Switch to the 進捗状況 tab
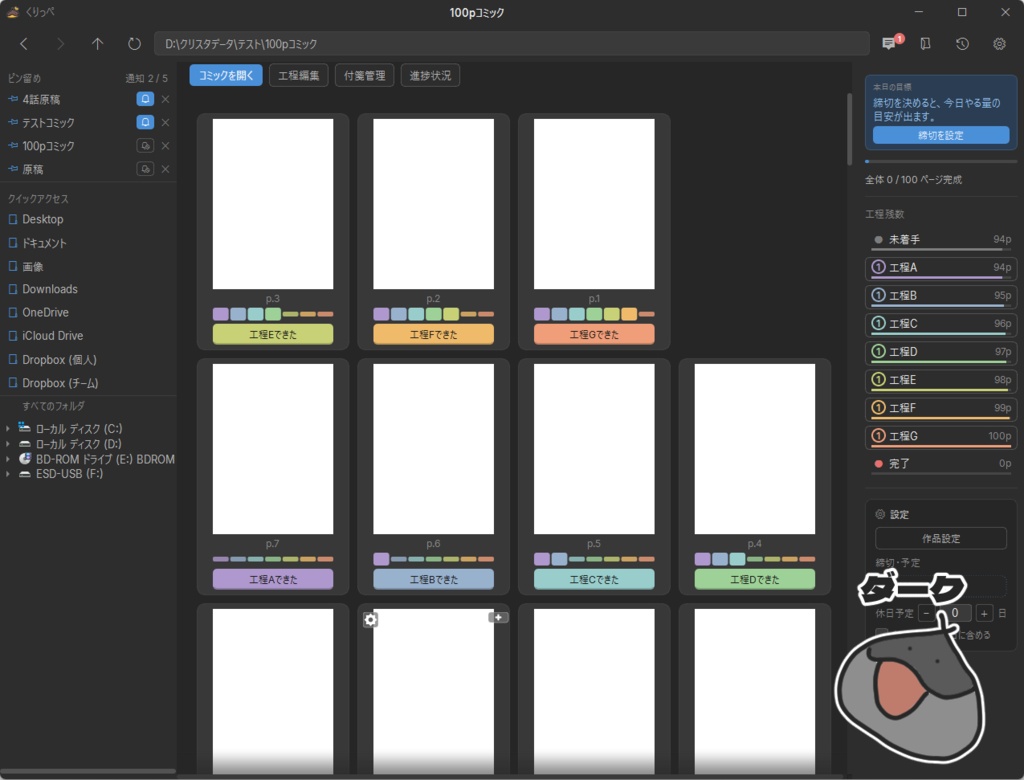This screenshot has width=1024, height=780. pos(430,75)
